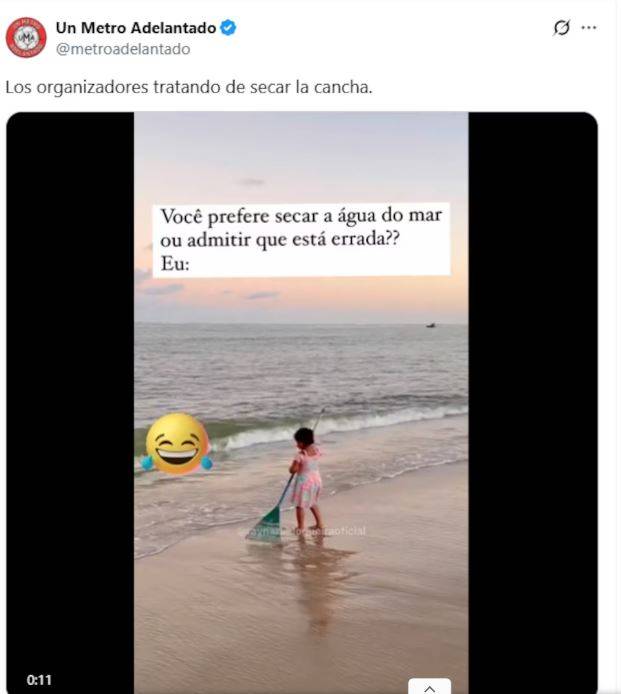This screenshot has height=694, width=621.
Task: Click the left black letterbox bar
Action: click(x=70, y=389)
